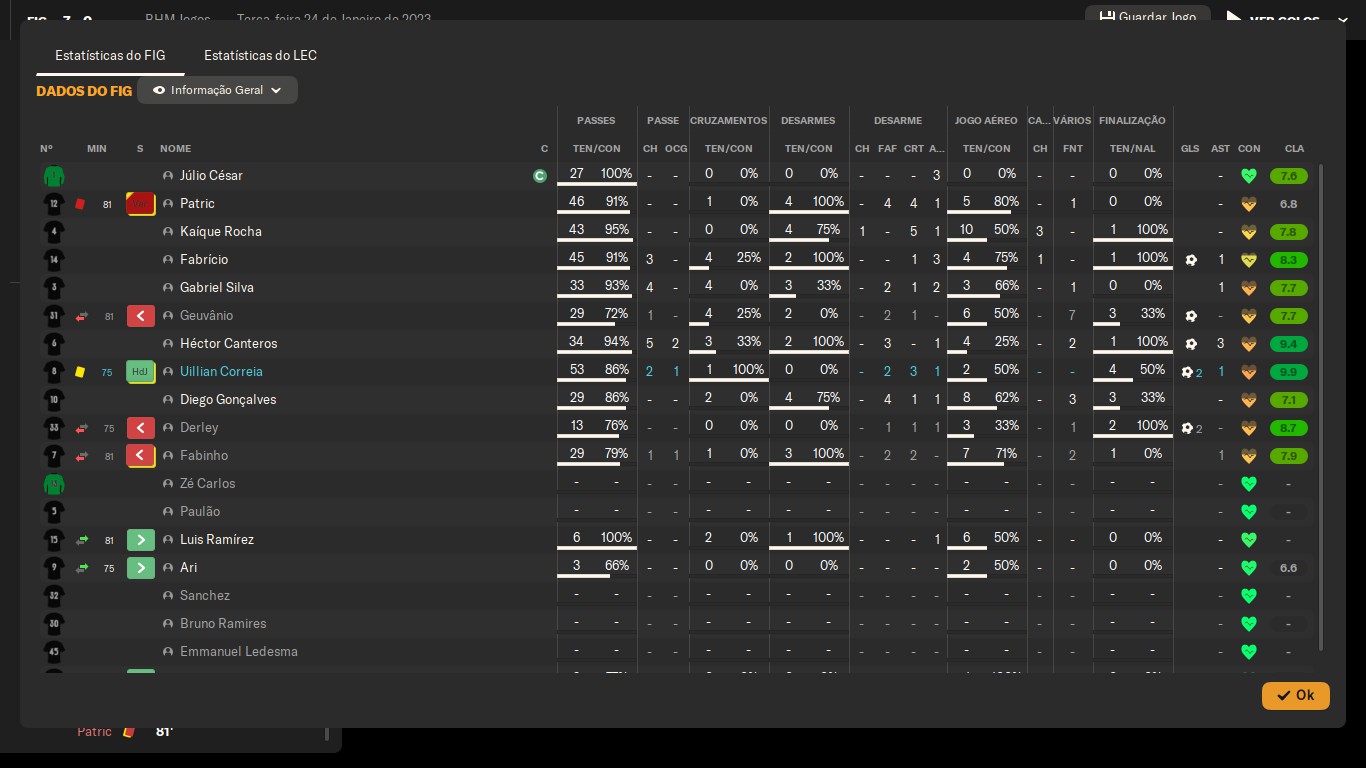Screen dimensions: 1366x768
Task: Open player Júlio César profile
Action: (211, 175)
